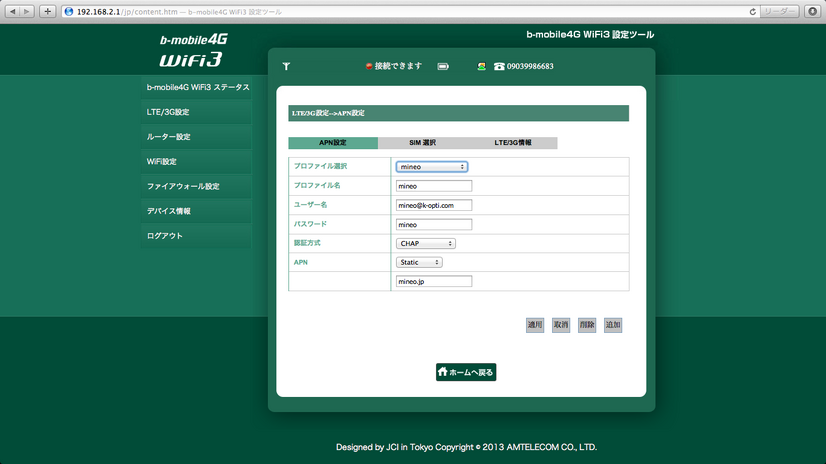Click the 取消 cancel button

click(x=561, y=325)
